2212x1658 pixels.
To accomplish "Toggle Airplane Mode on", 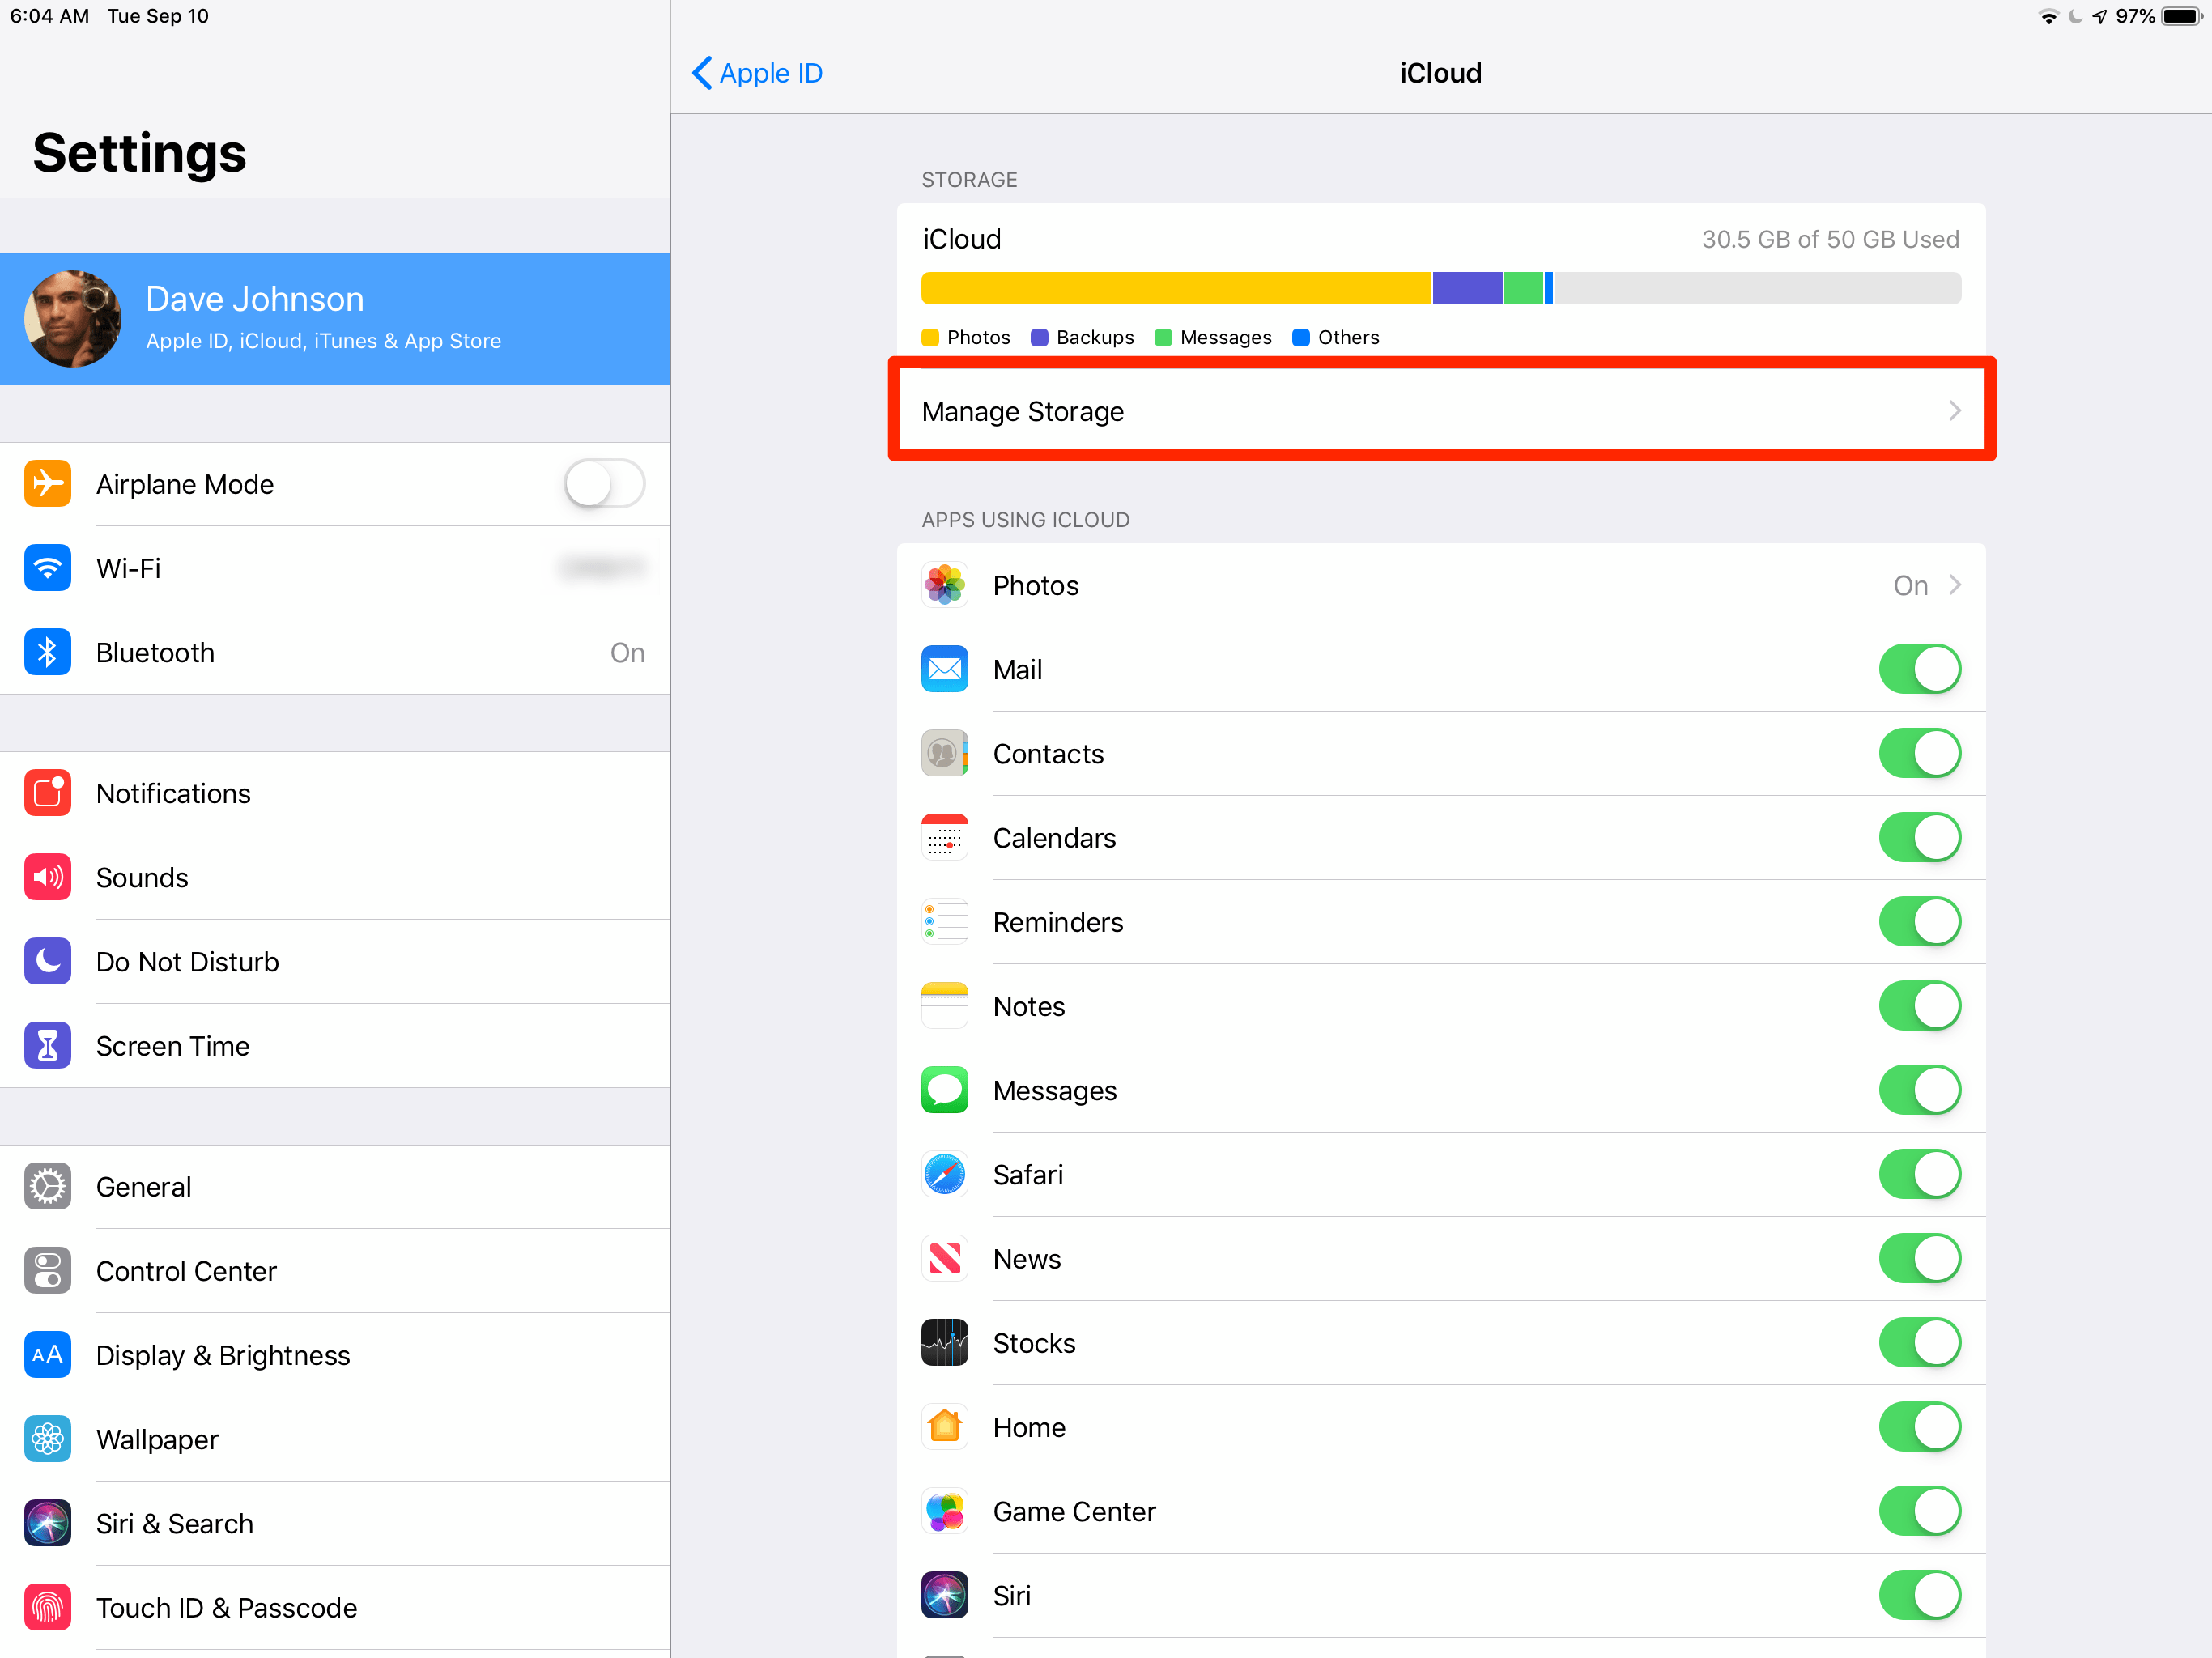I will tap(604, 484).
